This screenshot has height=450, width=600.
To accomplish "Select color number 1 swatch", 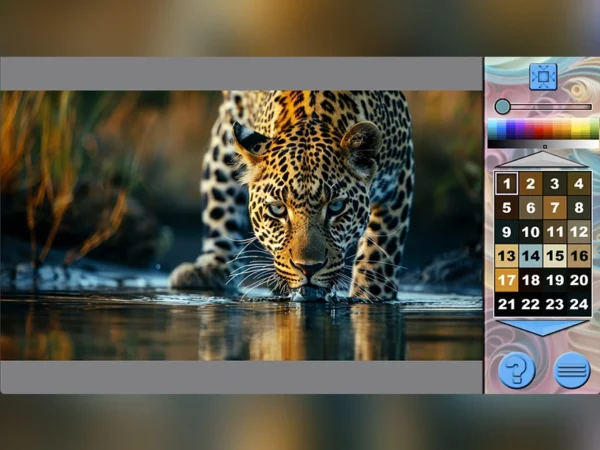I will [x=506, y=183].
